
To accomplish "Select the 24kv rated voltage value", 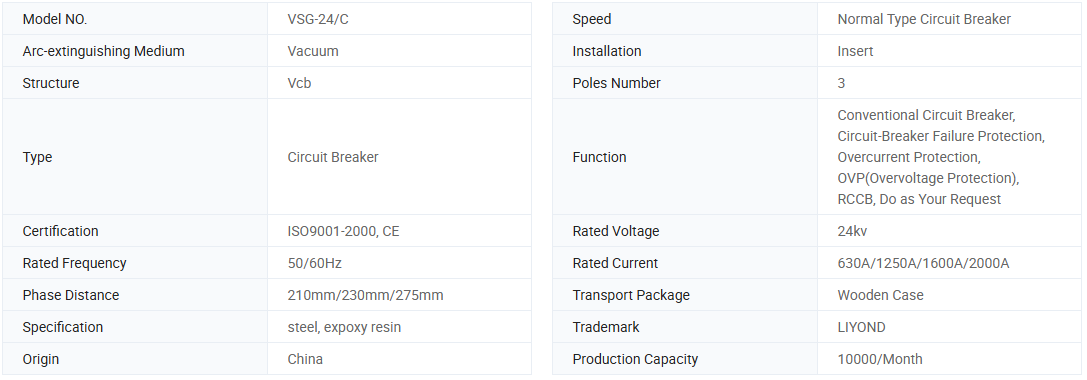I will coord(852,231).
